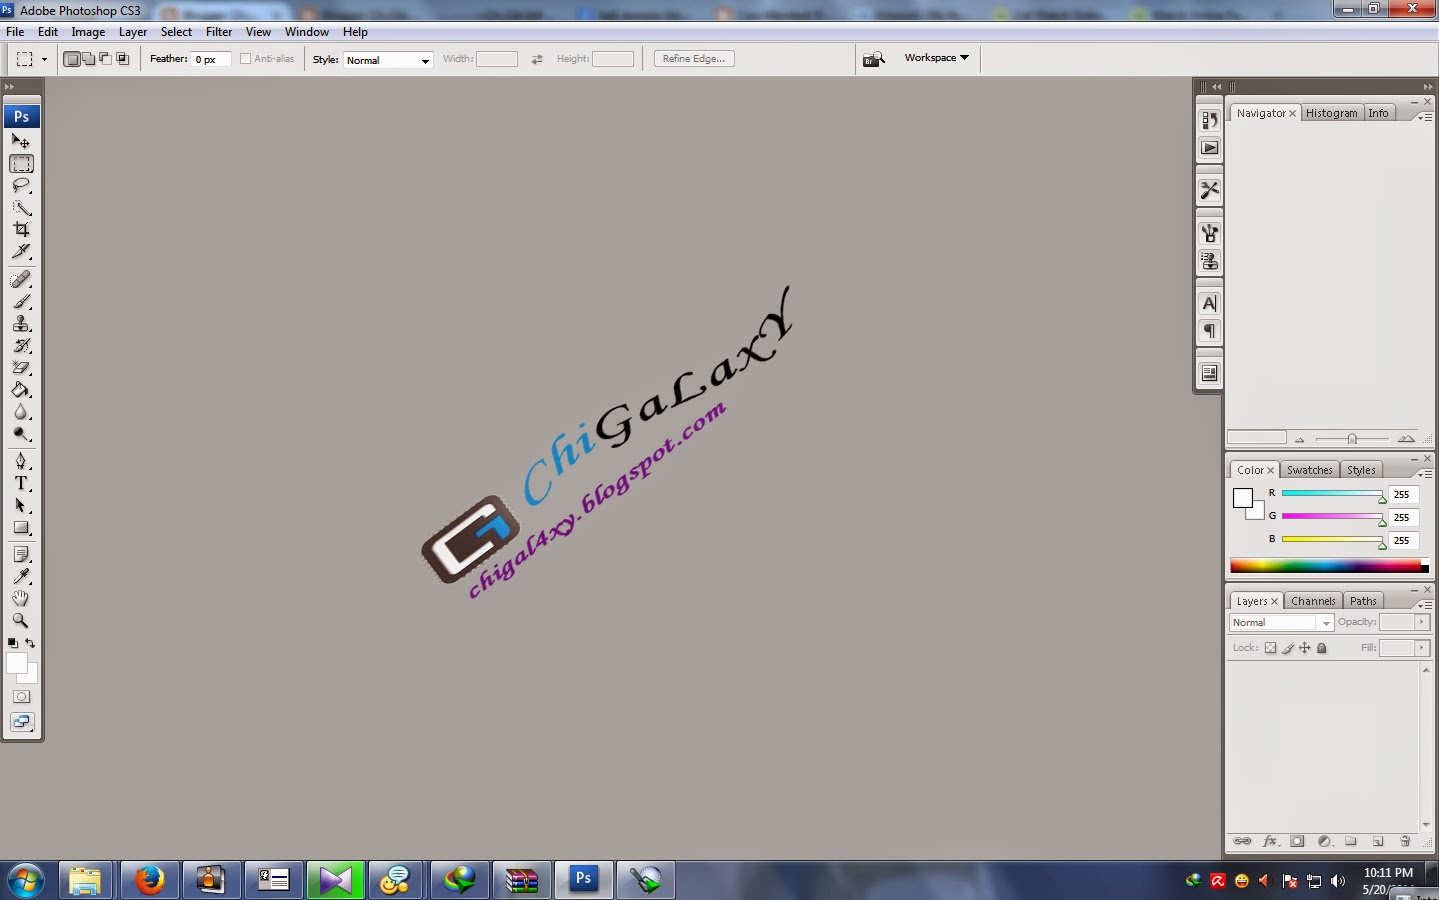
Task: Open the Actions panel icon
Action: coord(1209,148)
